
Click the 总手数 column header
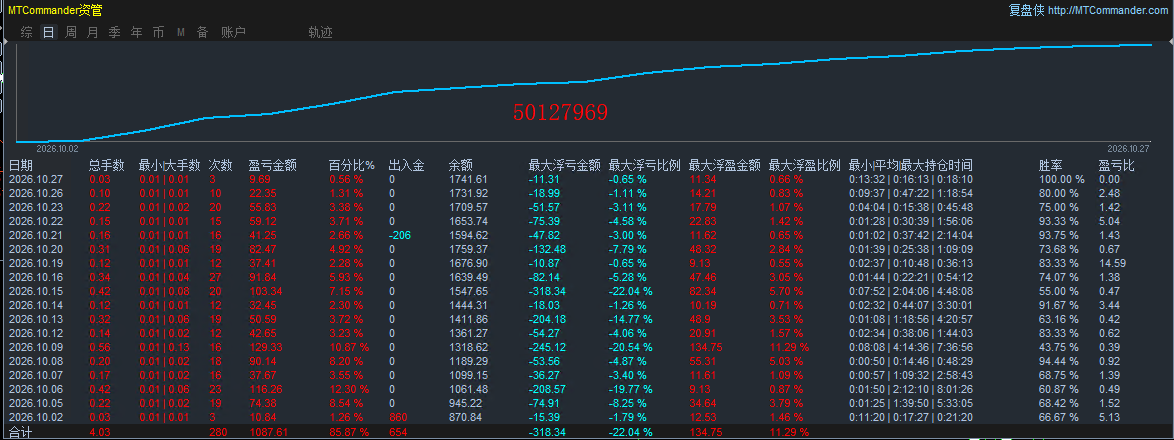tap(106, 165)
